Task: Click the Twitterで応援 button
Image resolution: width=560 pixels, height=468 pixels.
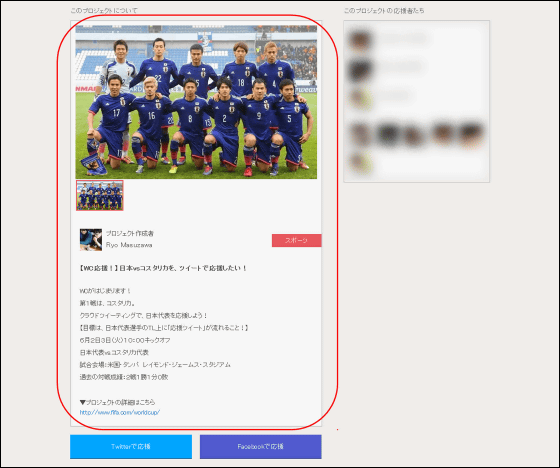Action: [x=131, y=447]
